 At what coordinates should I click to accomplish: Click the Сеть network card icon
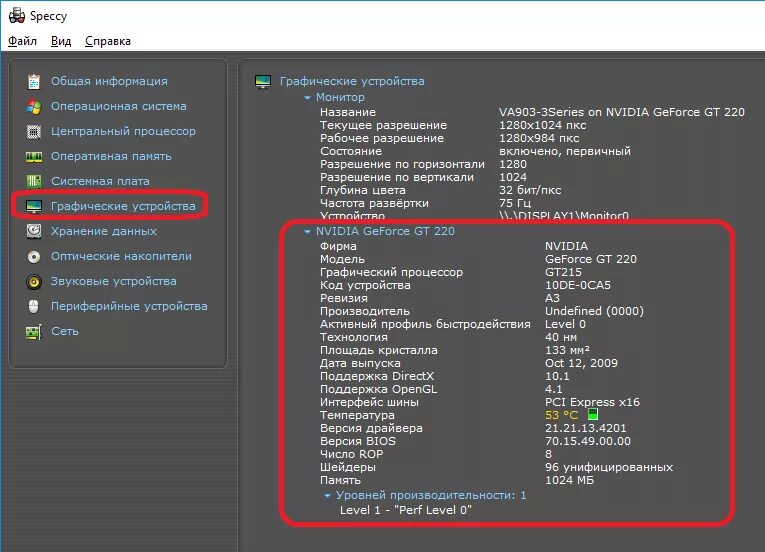point(34,332)
